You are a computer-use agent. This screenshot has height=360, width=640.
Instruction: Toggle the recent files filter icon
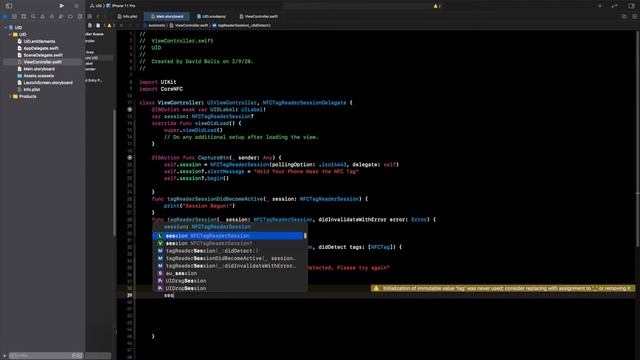coord(74,356)
